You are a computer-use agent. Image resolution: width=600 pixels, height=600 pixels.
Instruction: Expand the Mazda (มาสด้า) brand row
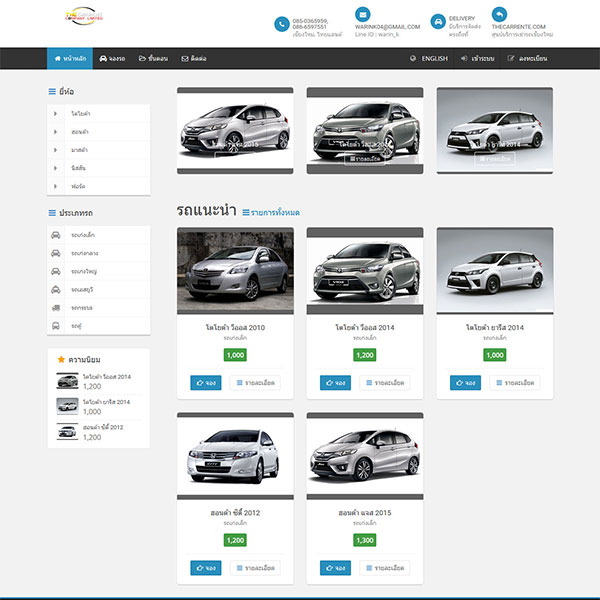coord(98,150)
